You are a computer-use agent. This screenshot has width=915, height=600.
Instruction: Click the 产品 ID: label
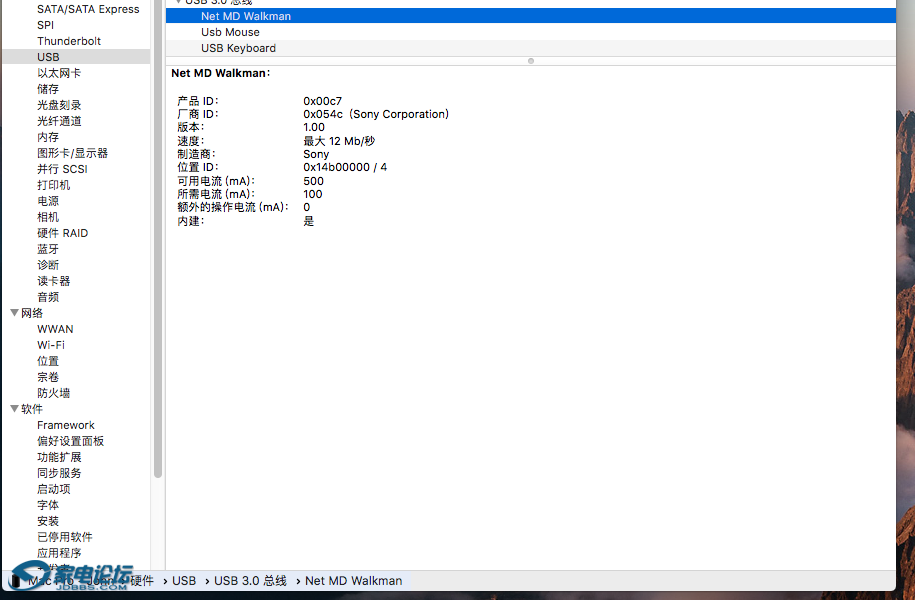point(198,101)
